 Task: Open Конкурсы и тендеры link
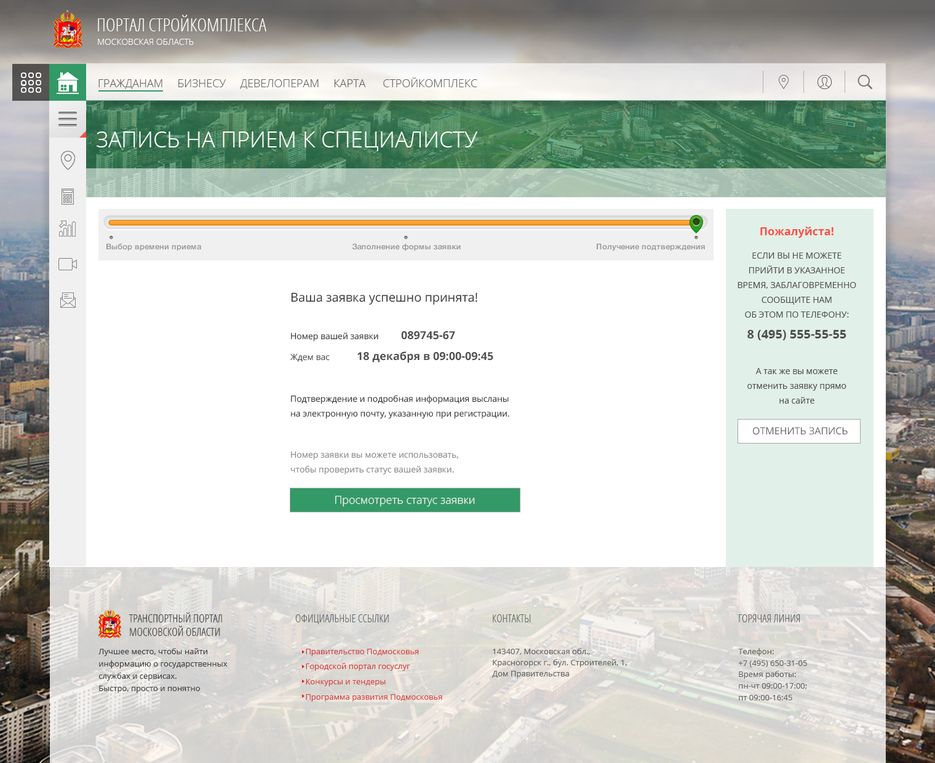coord(345,681)
